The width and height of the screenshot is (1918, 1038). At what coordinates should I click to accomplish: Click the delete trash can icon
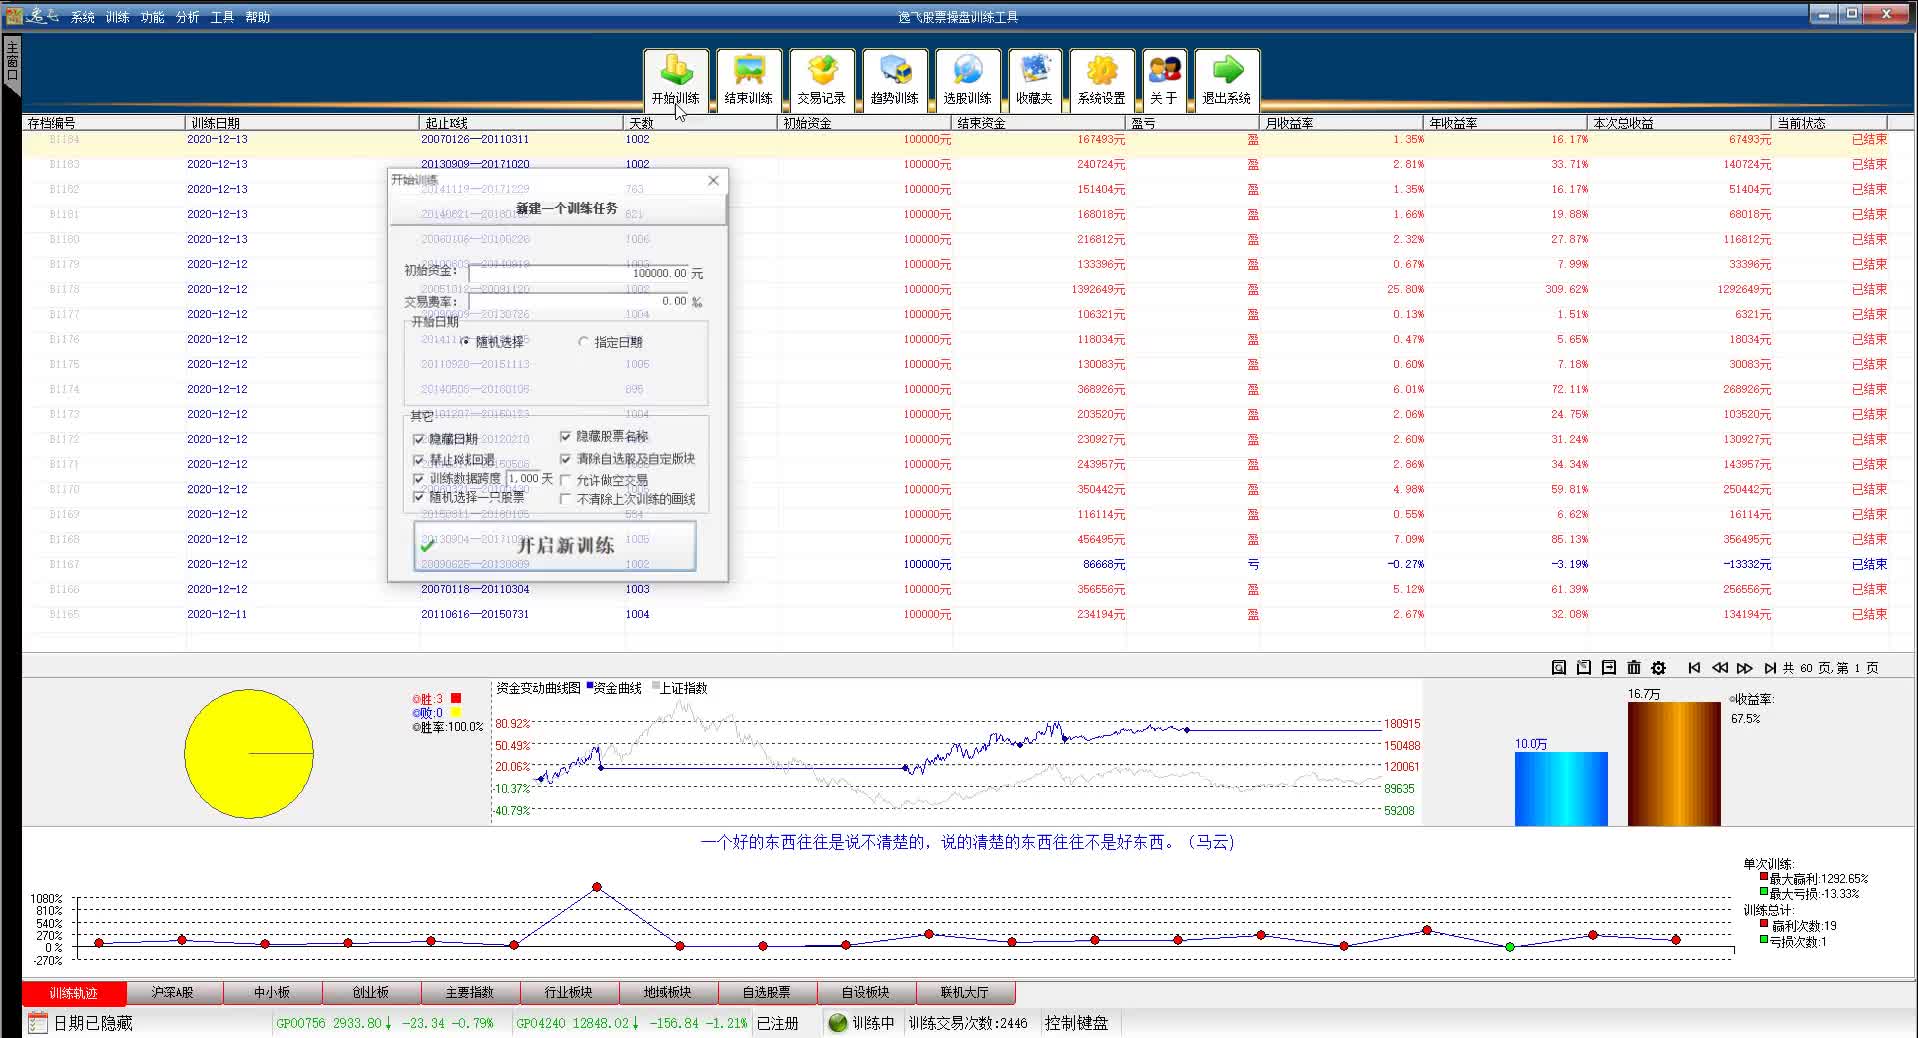coord(1634,668)
